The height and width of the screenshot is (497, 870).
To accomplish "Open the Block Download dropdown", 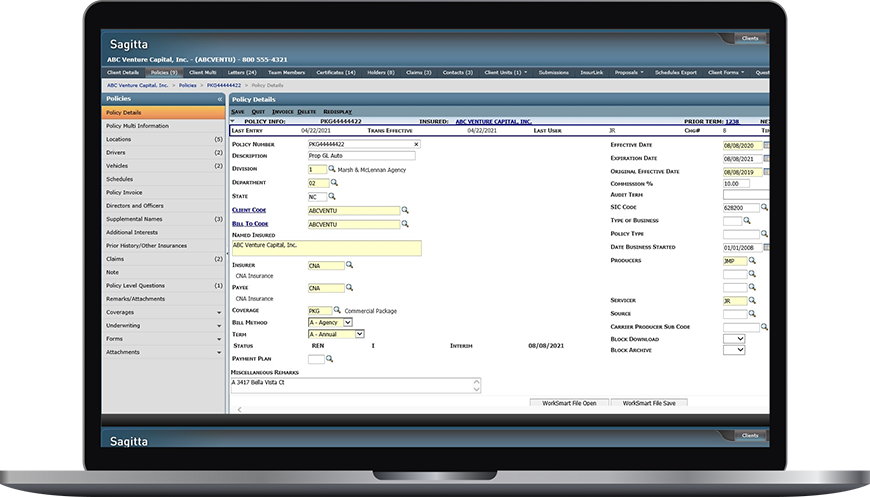I will [x=740, y=339].
